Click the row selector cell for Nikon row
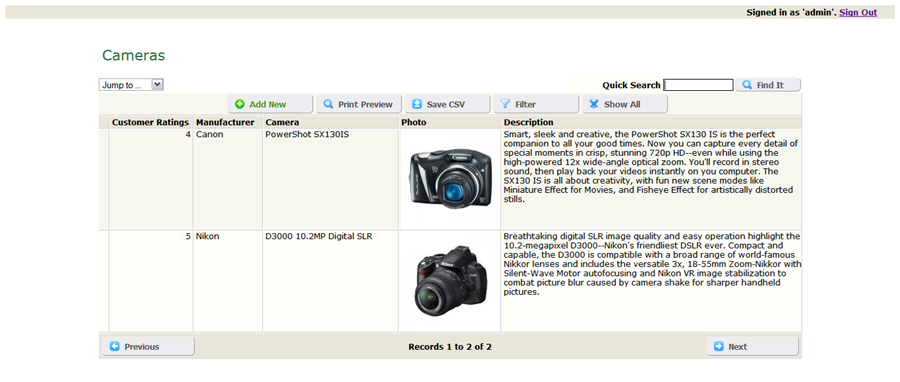Viewport: 900px width, 382px height. (104, 282)
